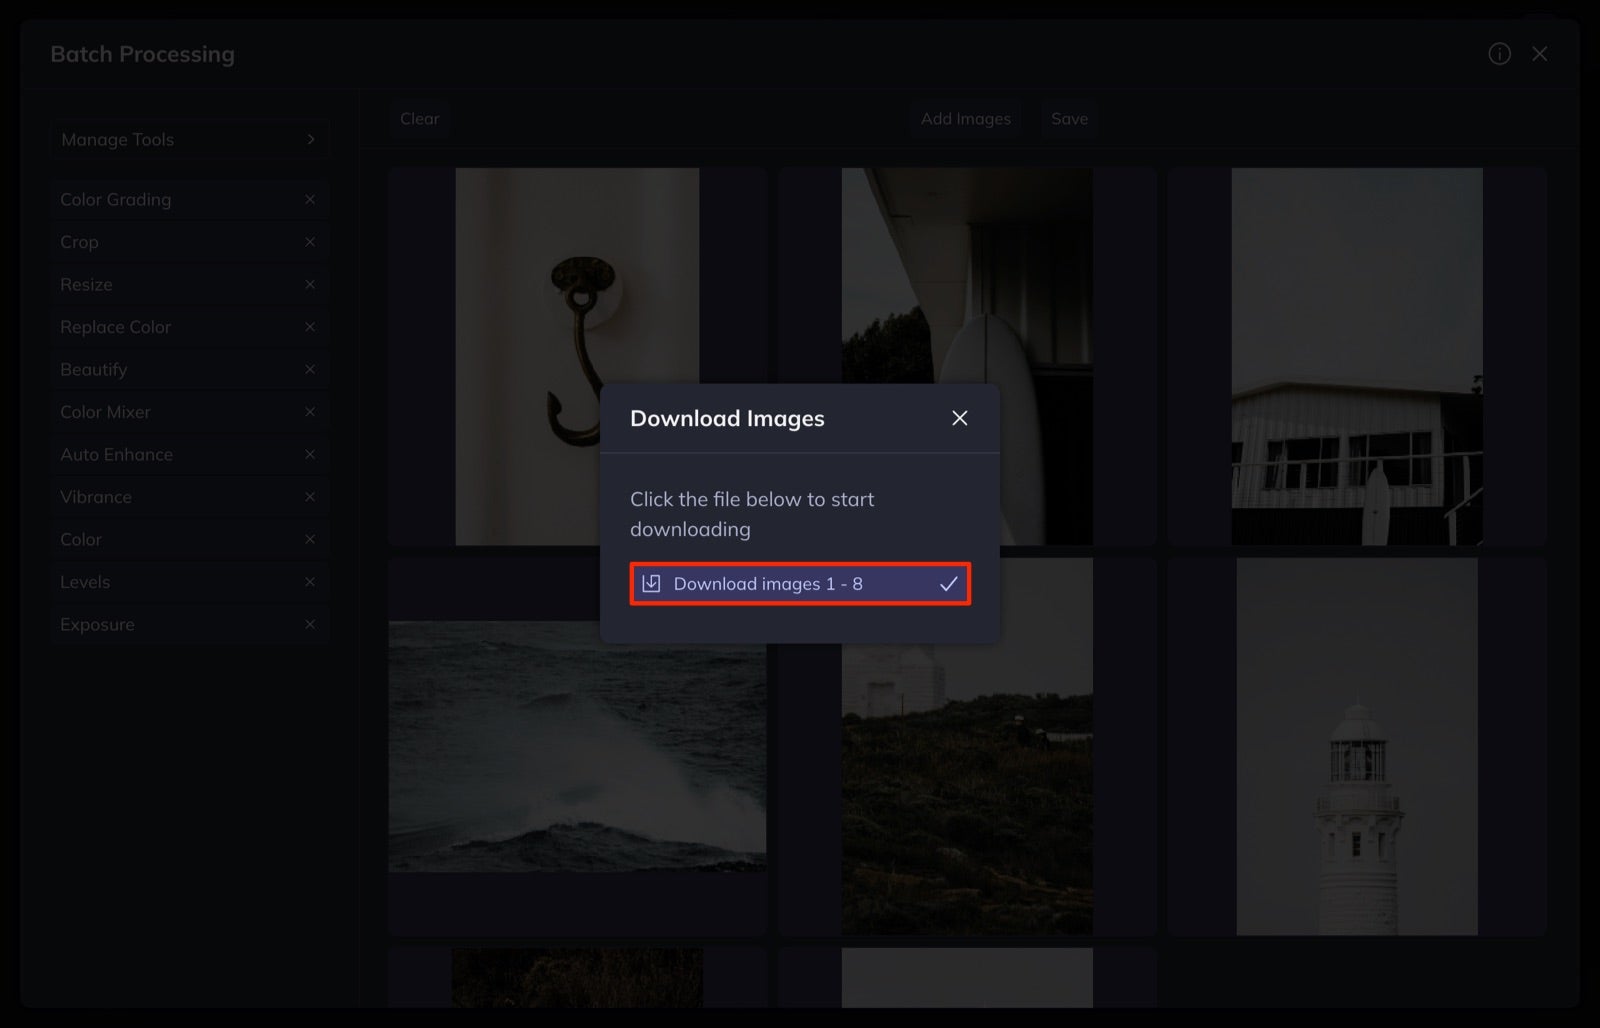Remove the Exposure tool

(x=310, y=624)
